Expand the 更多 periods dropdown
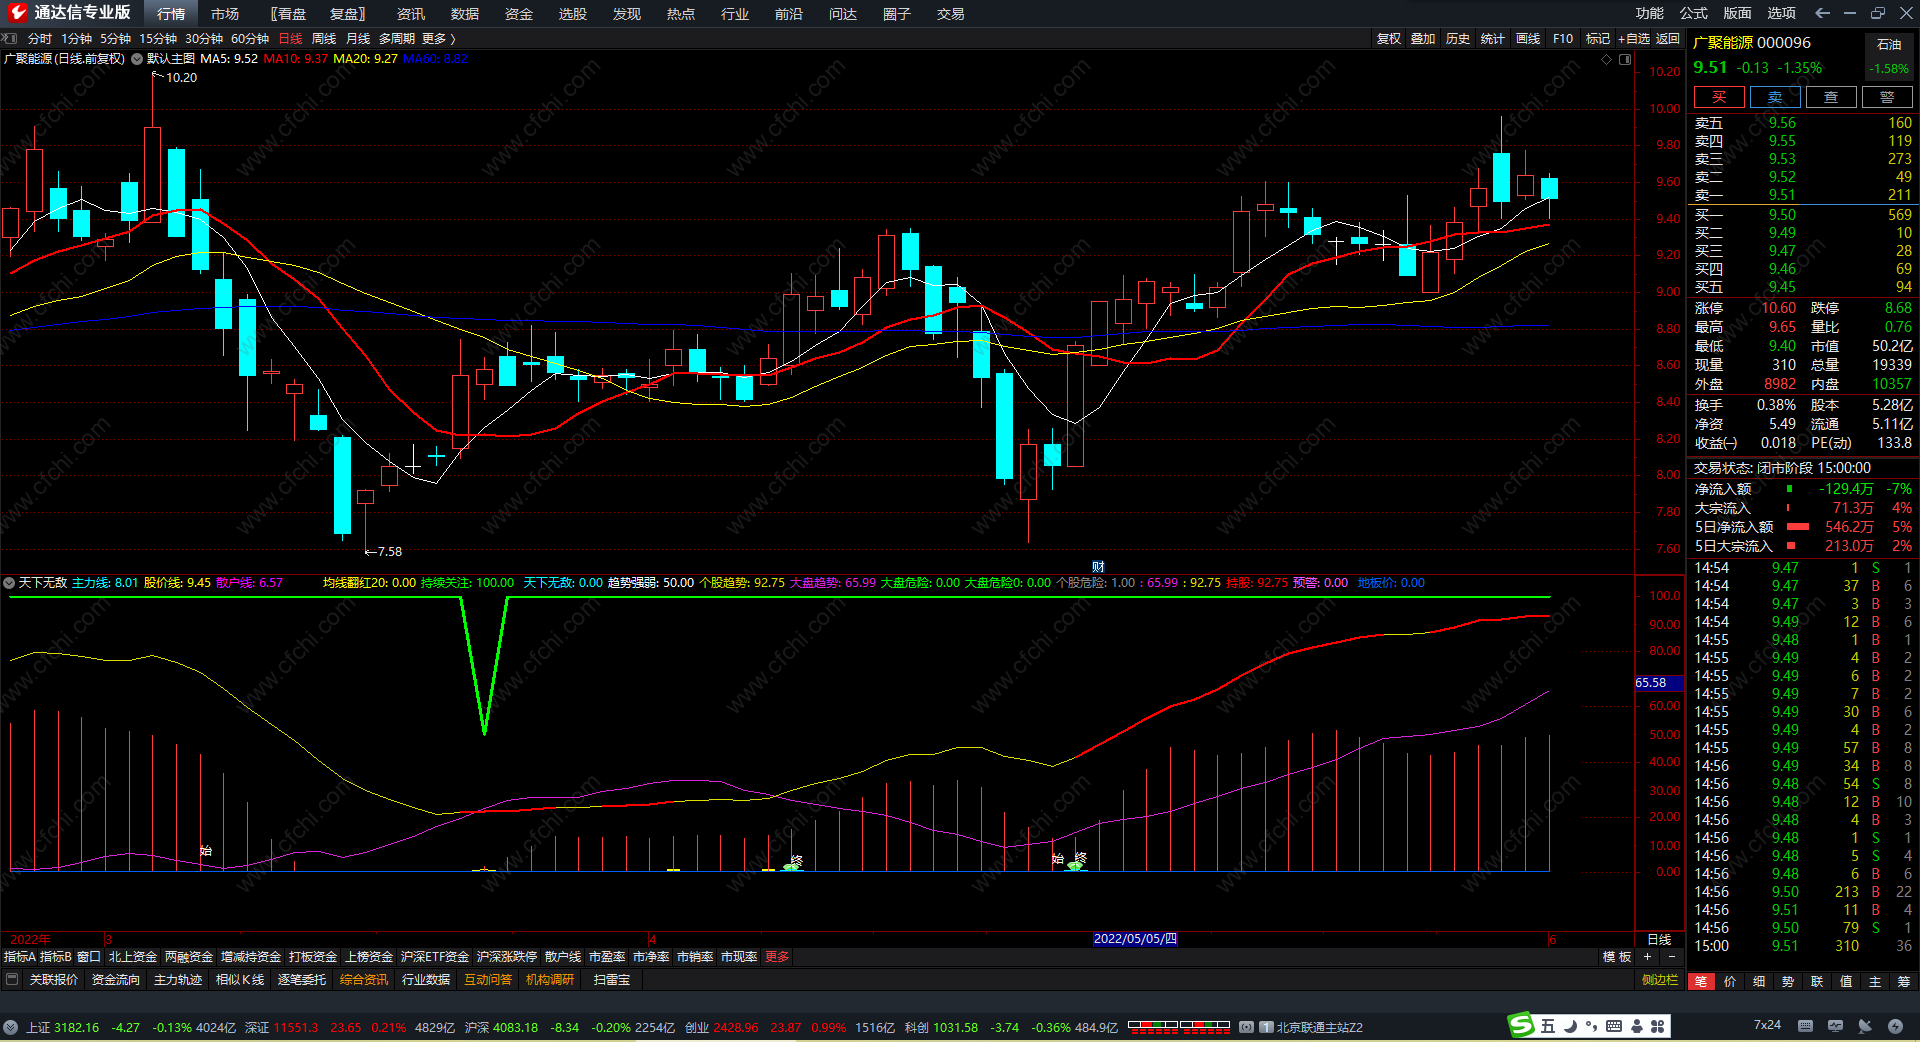The image size is (1920, 1042). tap(438, 38)
